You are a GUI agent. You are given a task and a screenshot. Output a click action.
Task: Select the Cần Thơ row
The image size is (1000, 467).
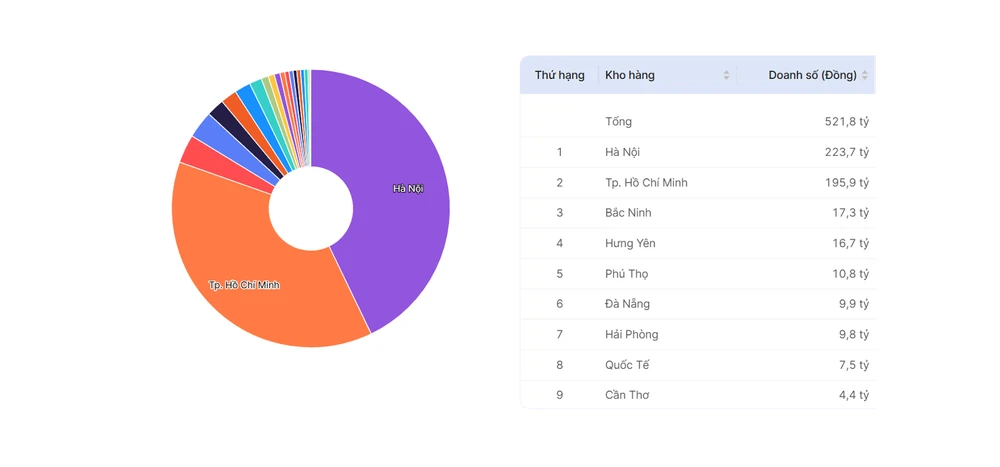tap(698, 395)
